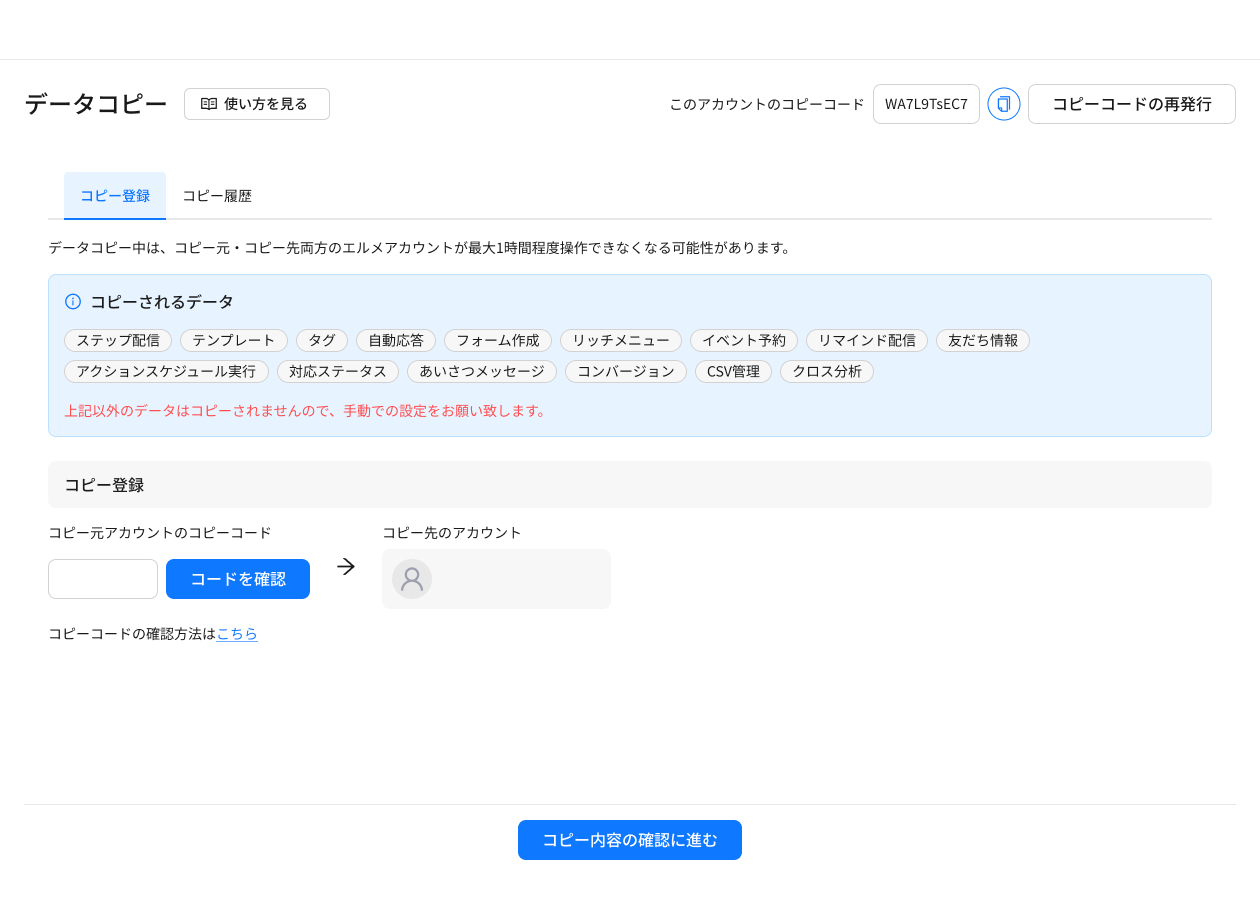Click the 対応ステータス chip

[338, 371]
